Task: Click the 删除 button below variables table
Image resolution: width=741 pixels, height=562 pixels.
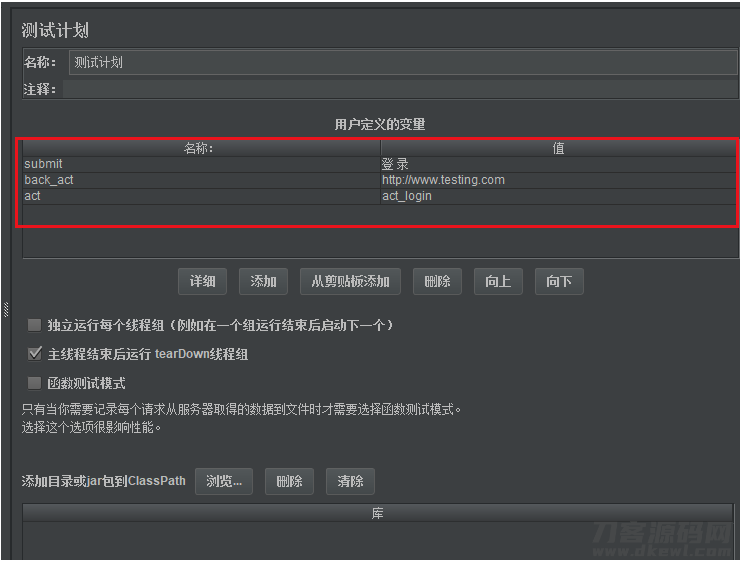Action: tap(437, 282)
